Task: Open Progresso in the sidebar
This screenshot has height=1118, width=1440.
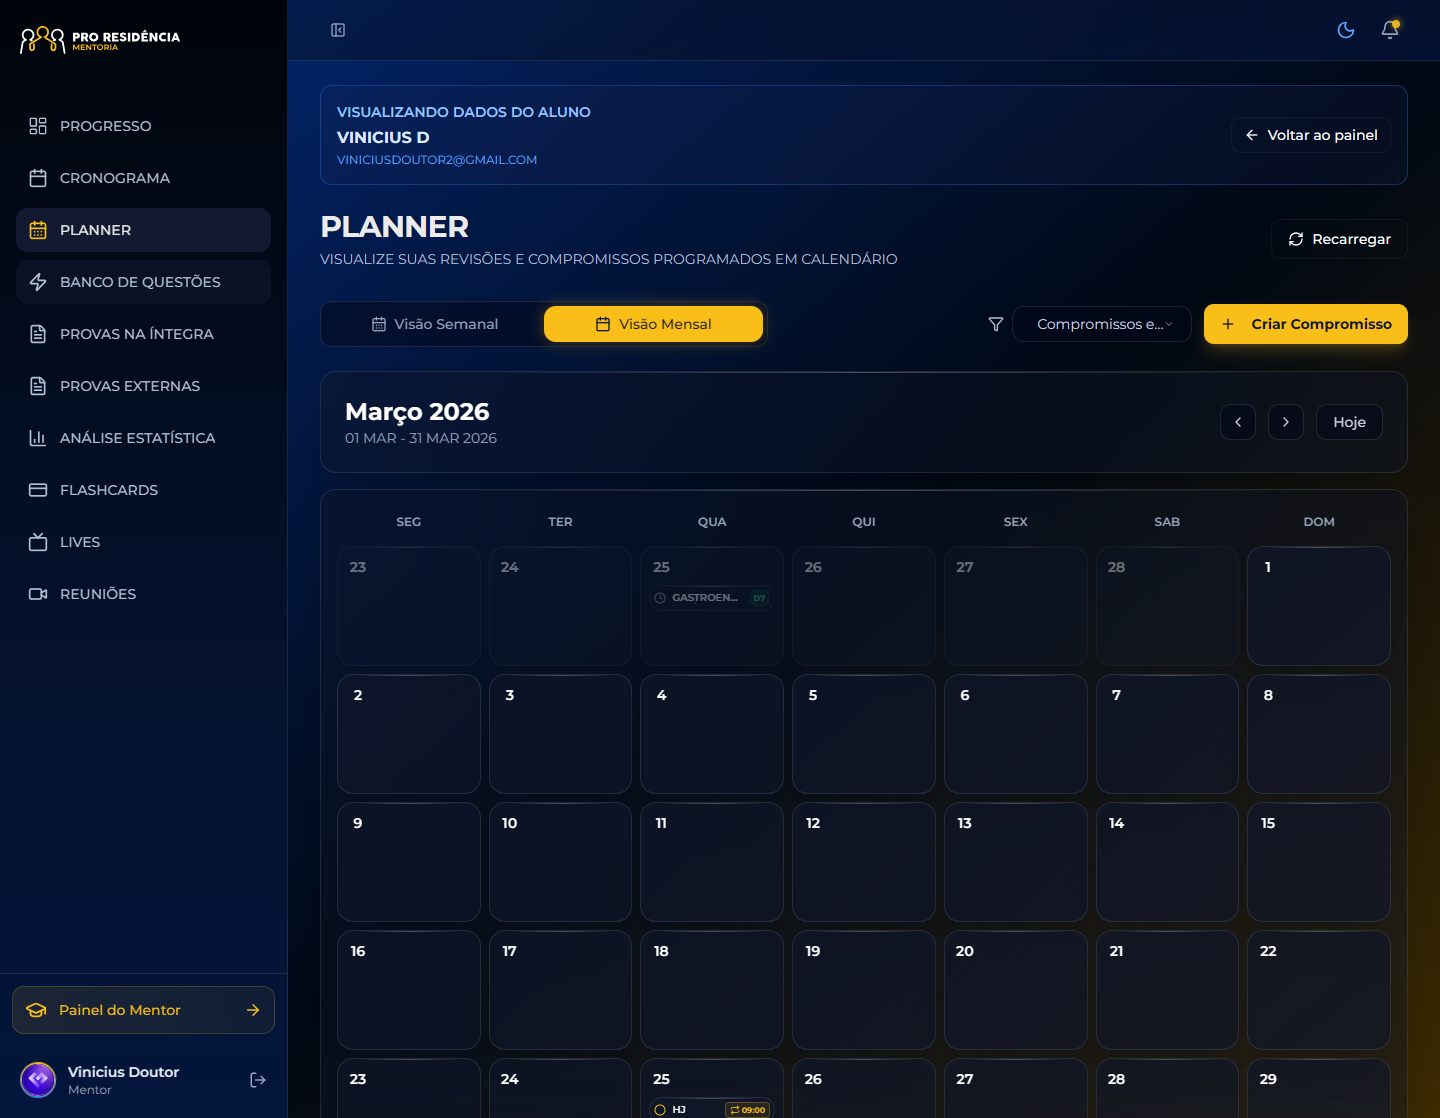Action: click(143, 126)
